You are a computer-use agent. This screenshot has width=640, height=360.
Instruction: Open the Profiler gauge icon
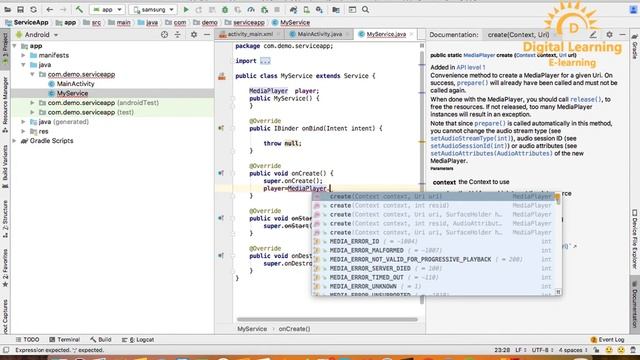[x=251, y=9]
